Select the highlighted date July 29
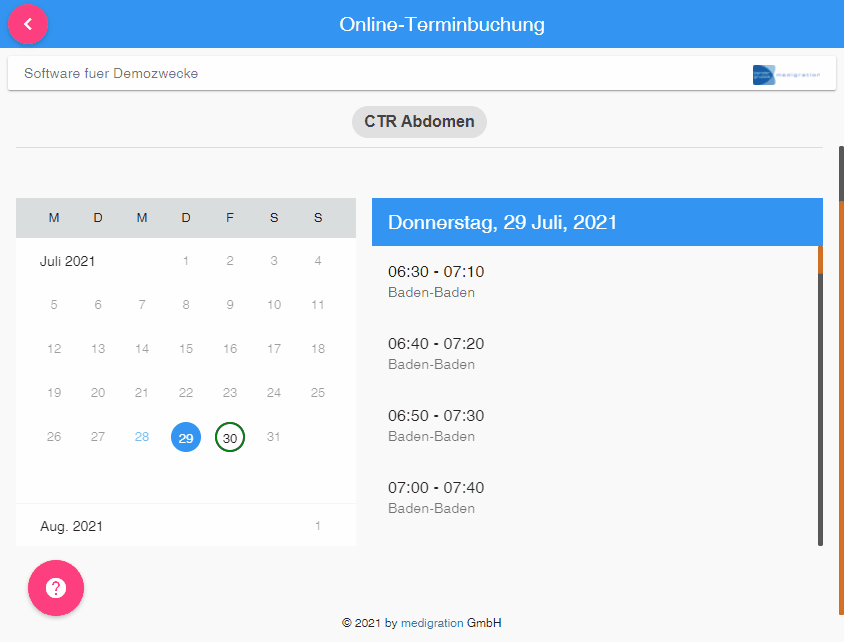844x642 pixels. [185, 437]
